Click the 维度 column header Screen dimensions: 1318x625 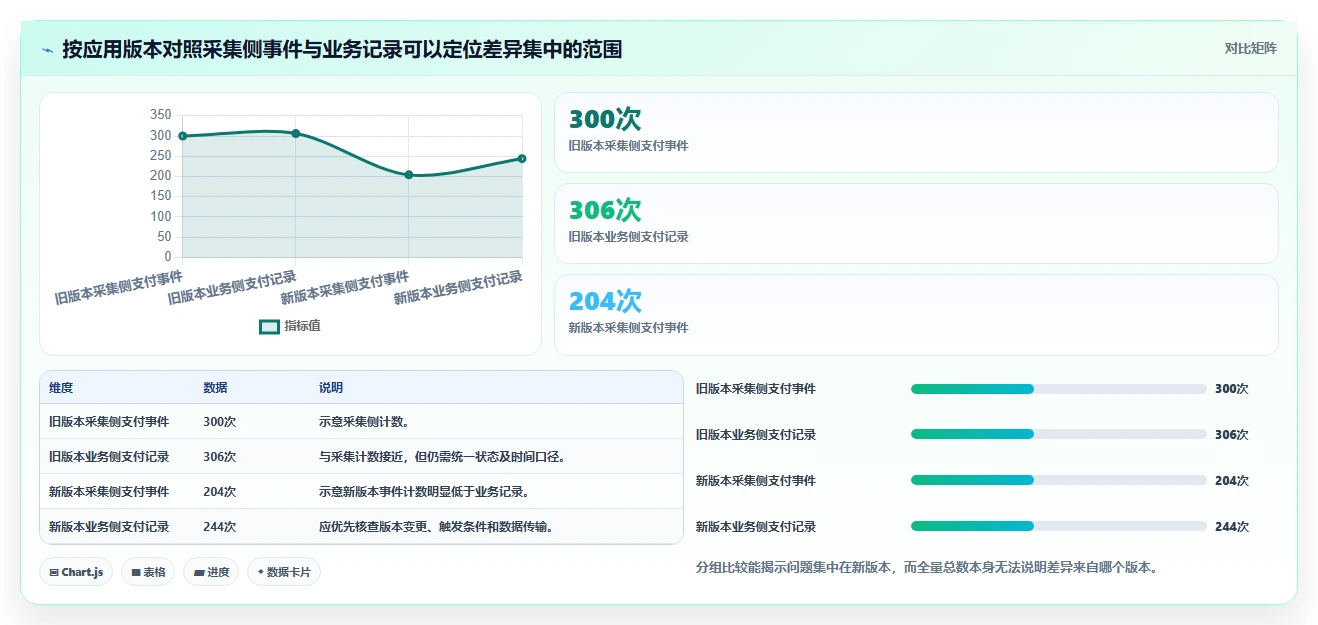(x=61, y=388)
